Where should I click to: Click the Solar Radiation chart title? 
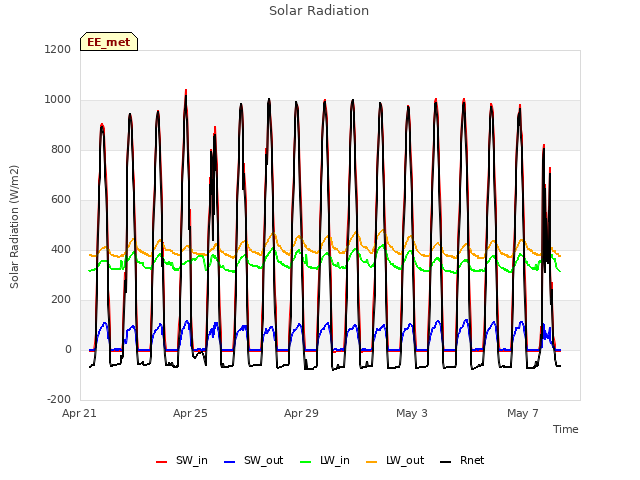tap(319, 11)
